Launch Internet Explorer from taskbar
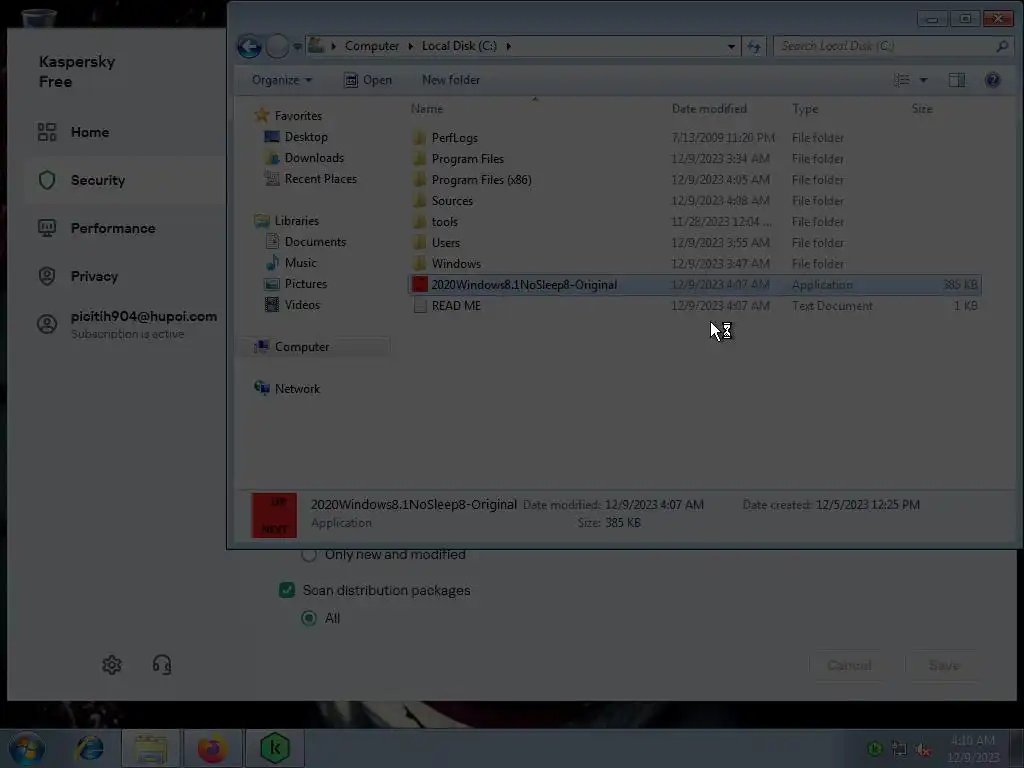Viewport: 1024px width, 768px height. tap(89, 748)
